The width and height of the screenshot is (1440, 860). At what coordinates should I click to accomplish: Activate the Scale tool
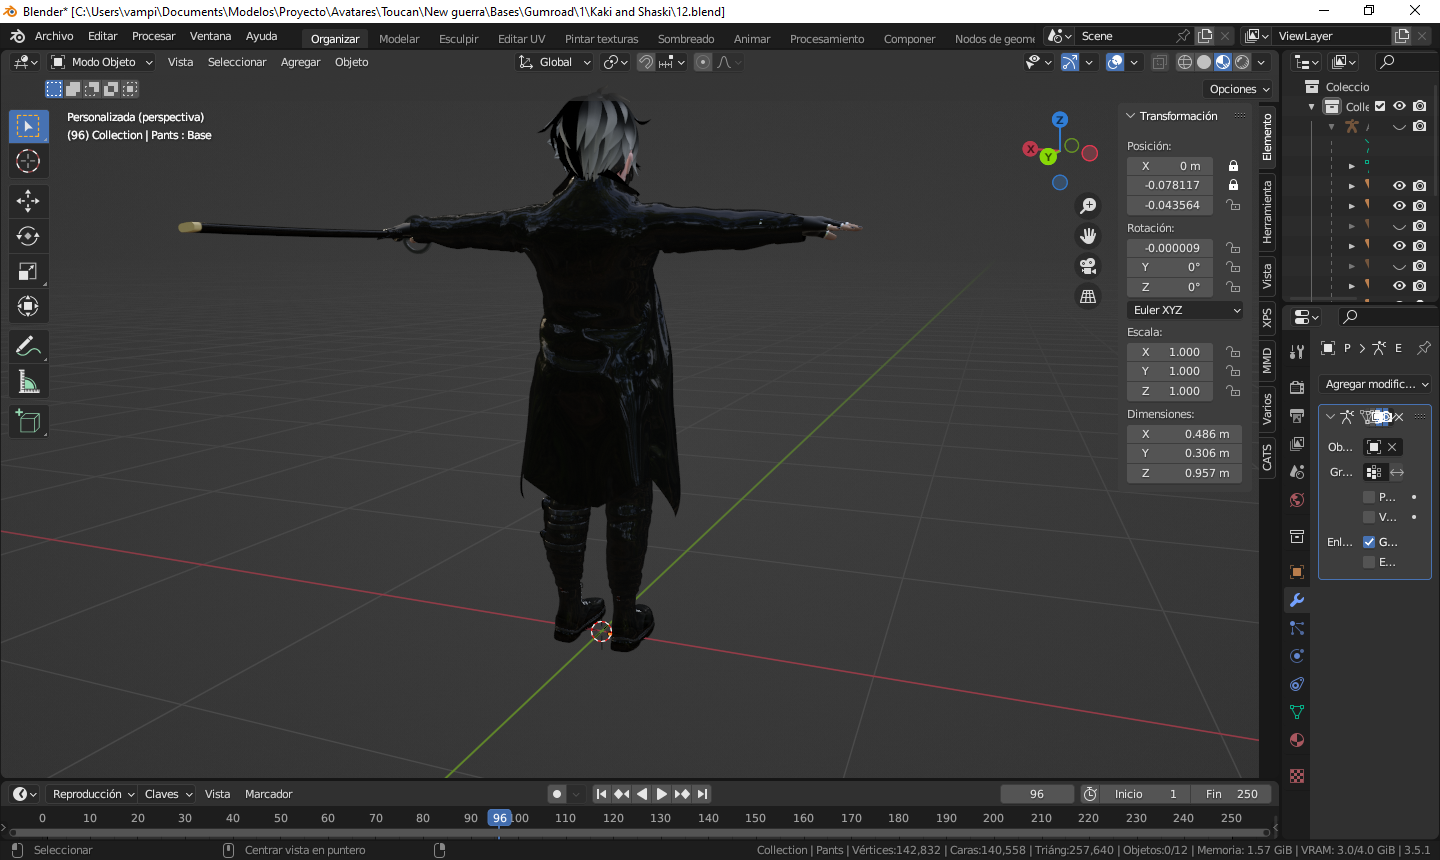tap(28, 271)
